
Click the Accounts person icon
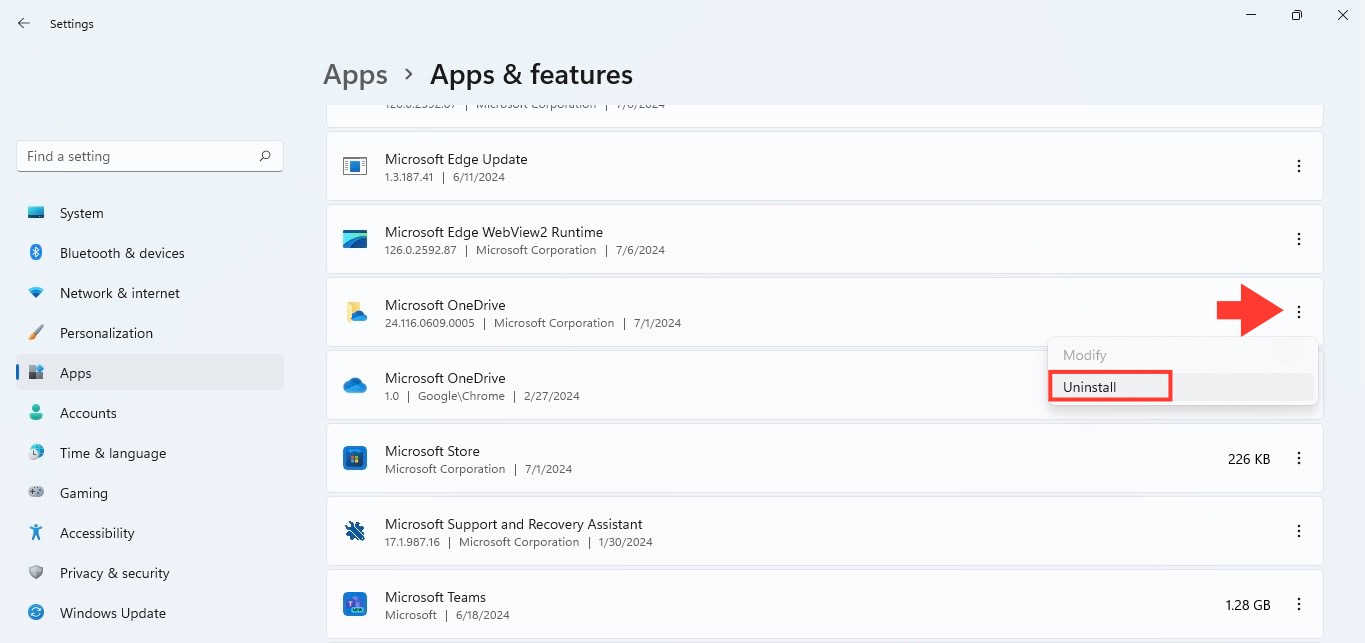(36, 413)
